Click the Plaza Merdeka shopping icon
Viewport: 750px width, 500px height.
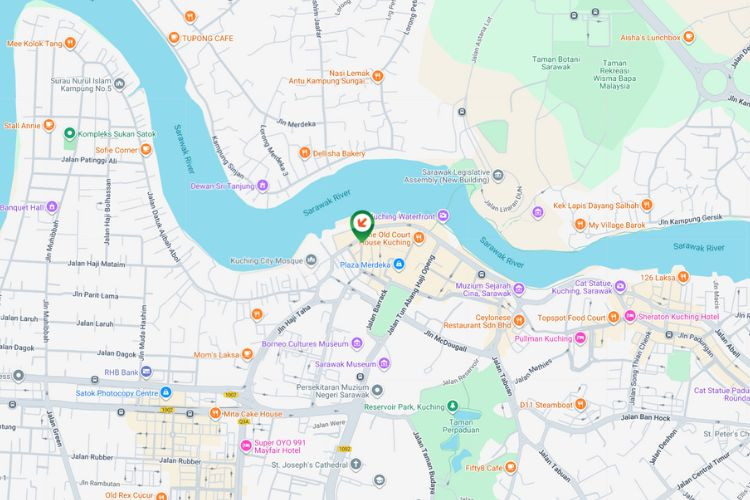398,264
